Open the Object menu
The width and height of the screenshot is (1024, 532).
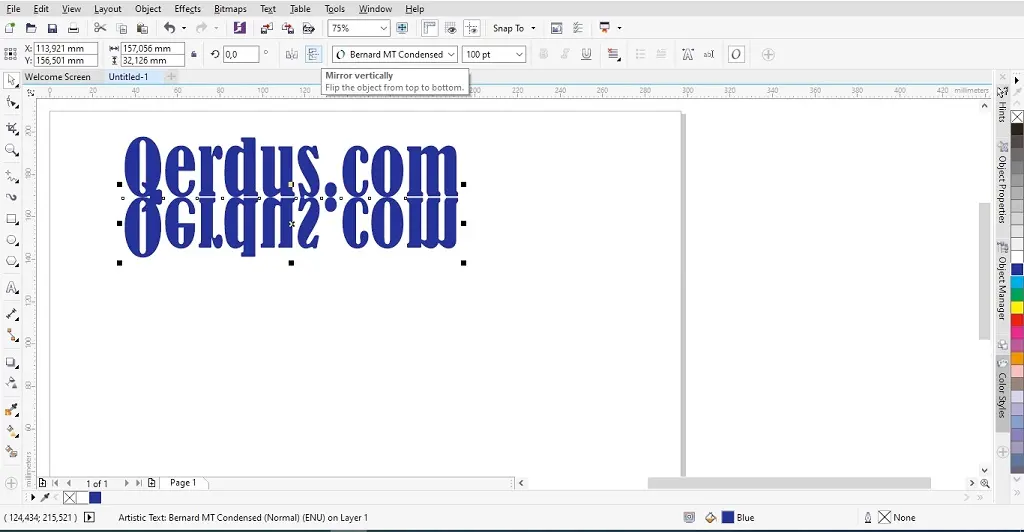point(148,8)
